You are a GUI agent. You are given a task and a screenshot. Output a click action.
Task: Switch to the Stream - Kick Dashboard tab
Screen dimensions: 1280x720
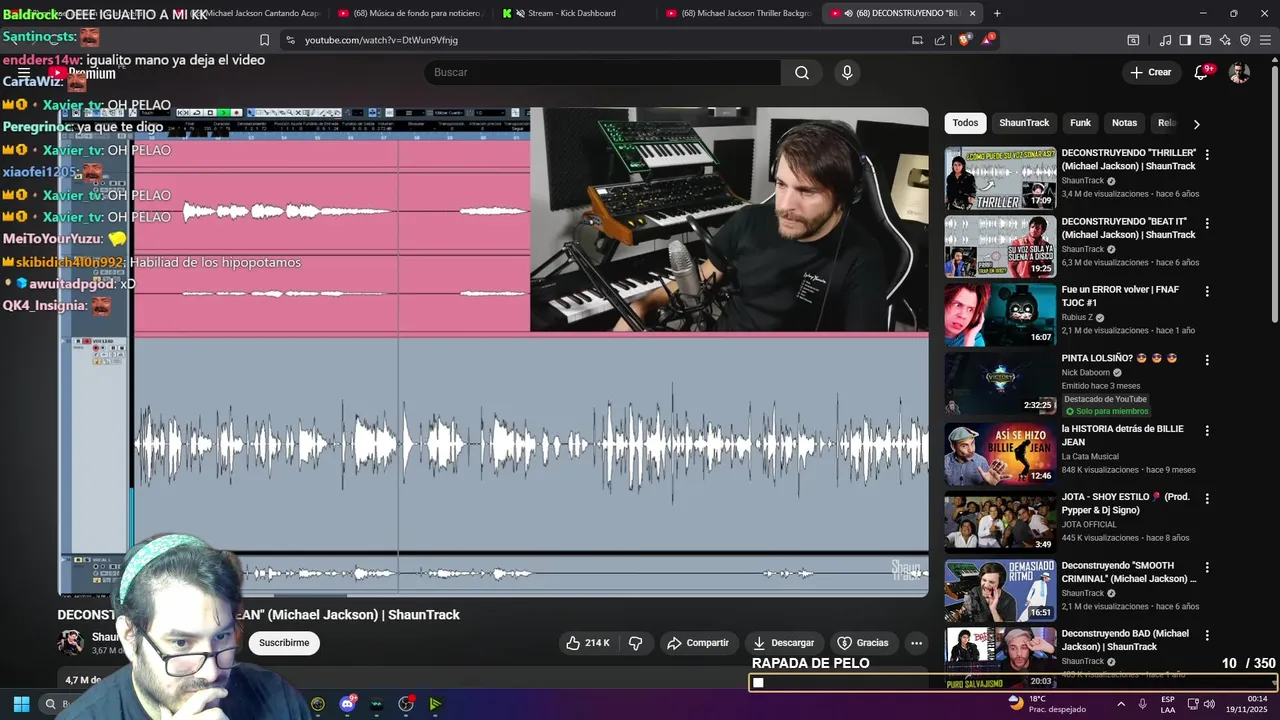tap(571, 13)
